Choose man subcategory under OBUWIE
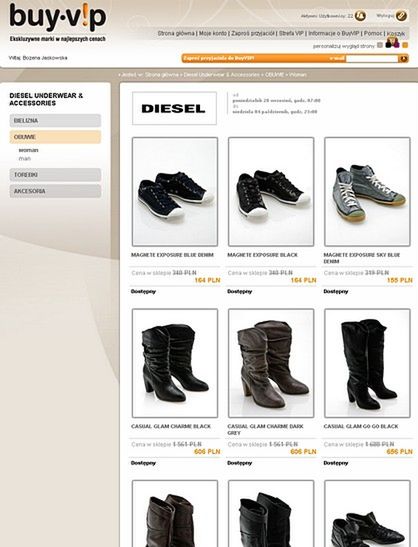This screenshot has width=418, height=547. pos(24,158)
